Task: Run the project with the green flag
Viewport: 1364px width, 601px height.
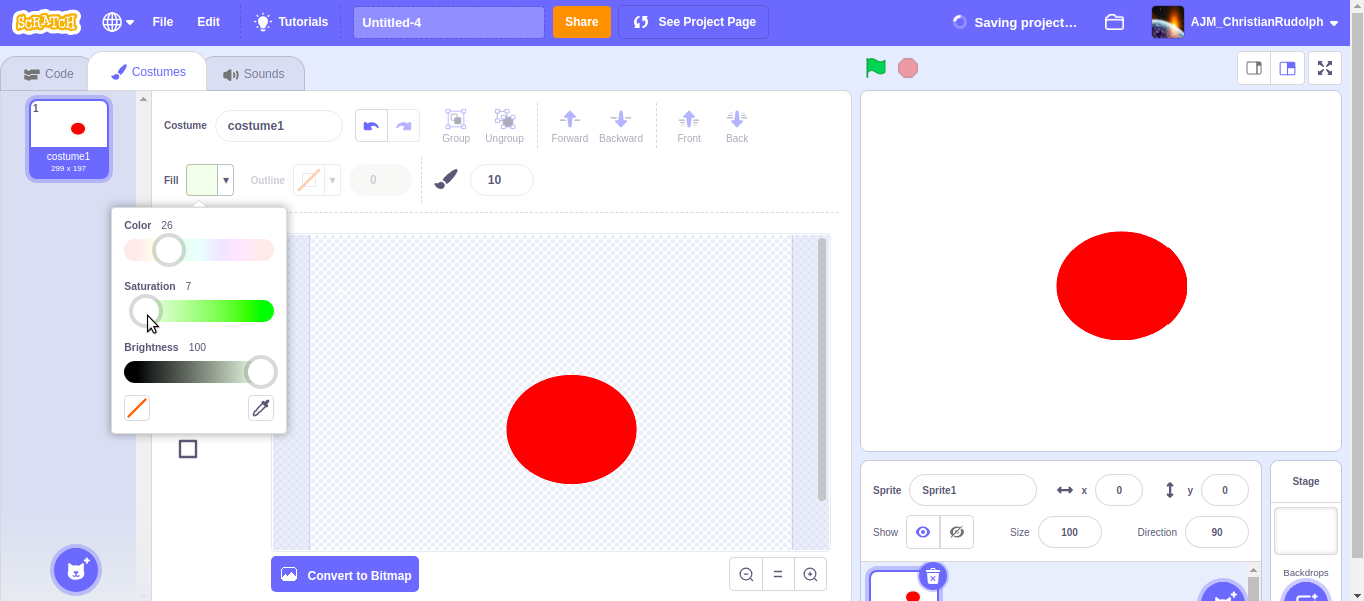Action: coord(874,67)
